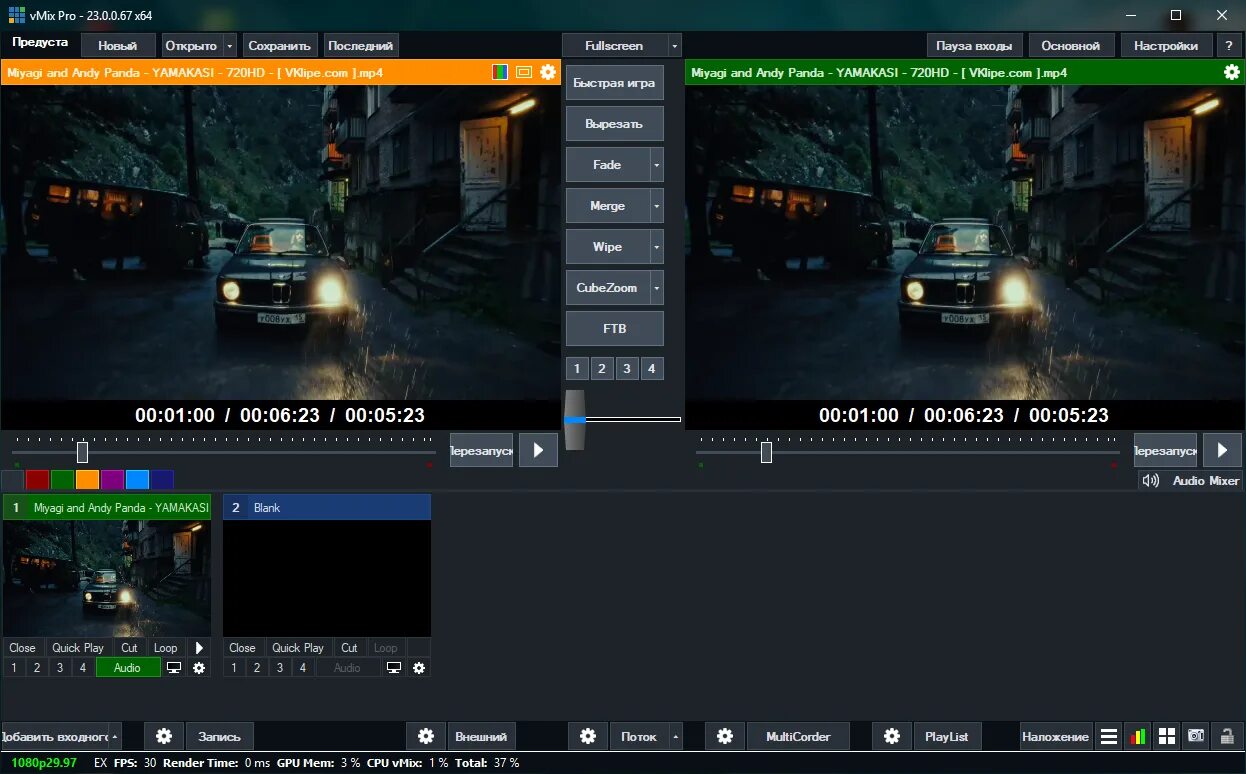Play the output video
Viewport: 1246px width, 774px height.
point(1222,450)
